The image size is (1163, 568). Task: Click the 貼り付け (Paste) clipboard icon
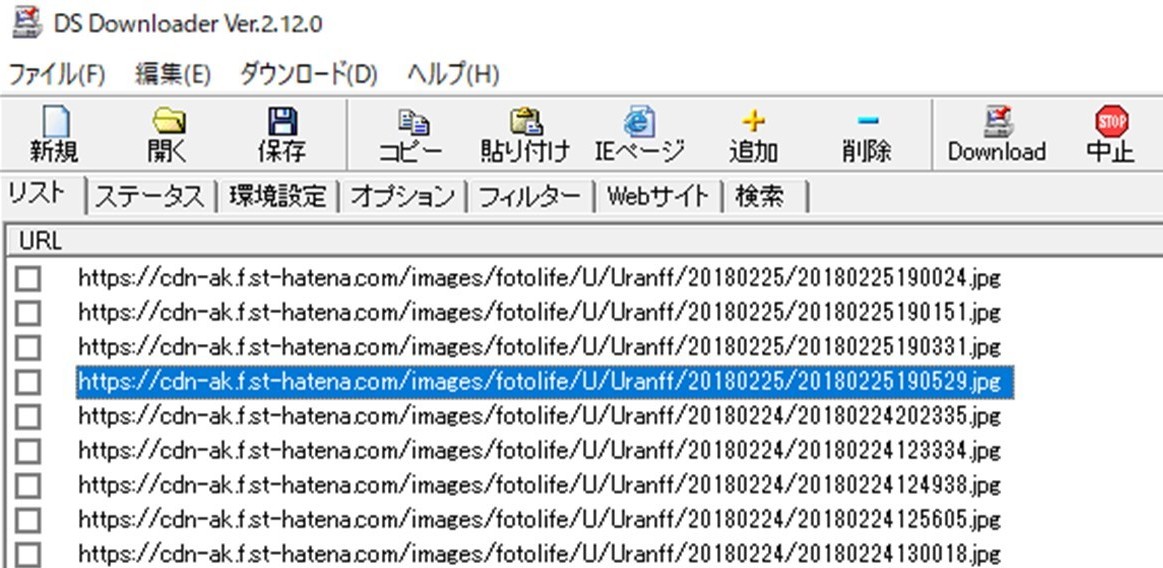click(x=525, y=122)
